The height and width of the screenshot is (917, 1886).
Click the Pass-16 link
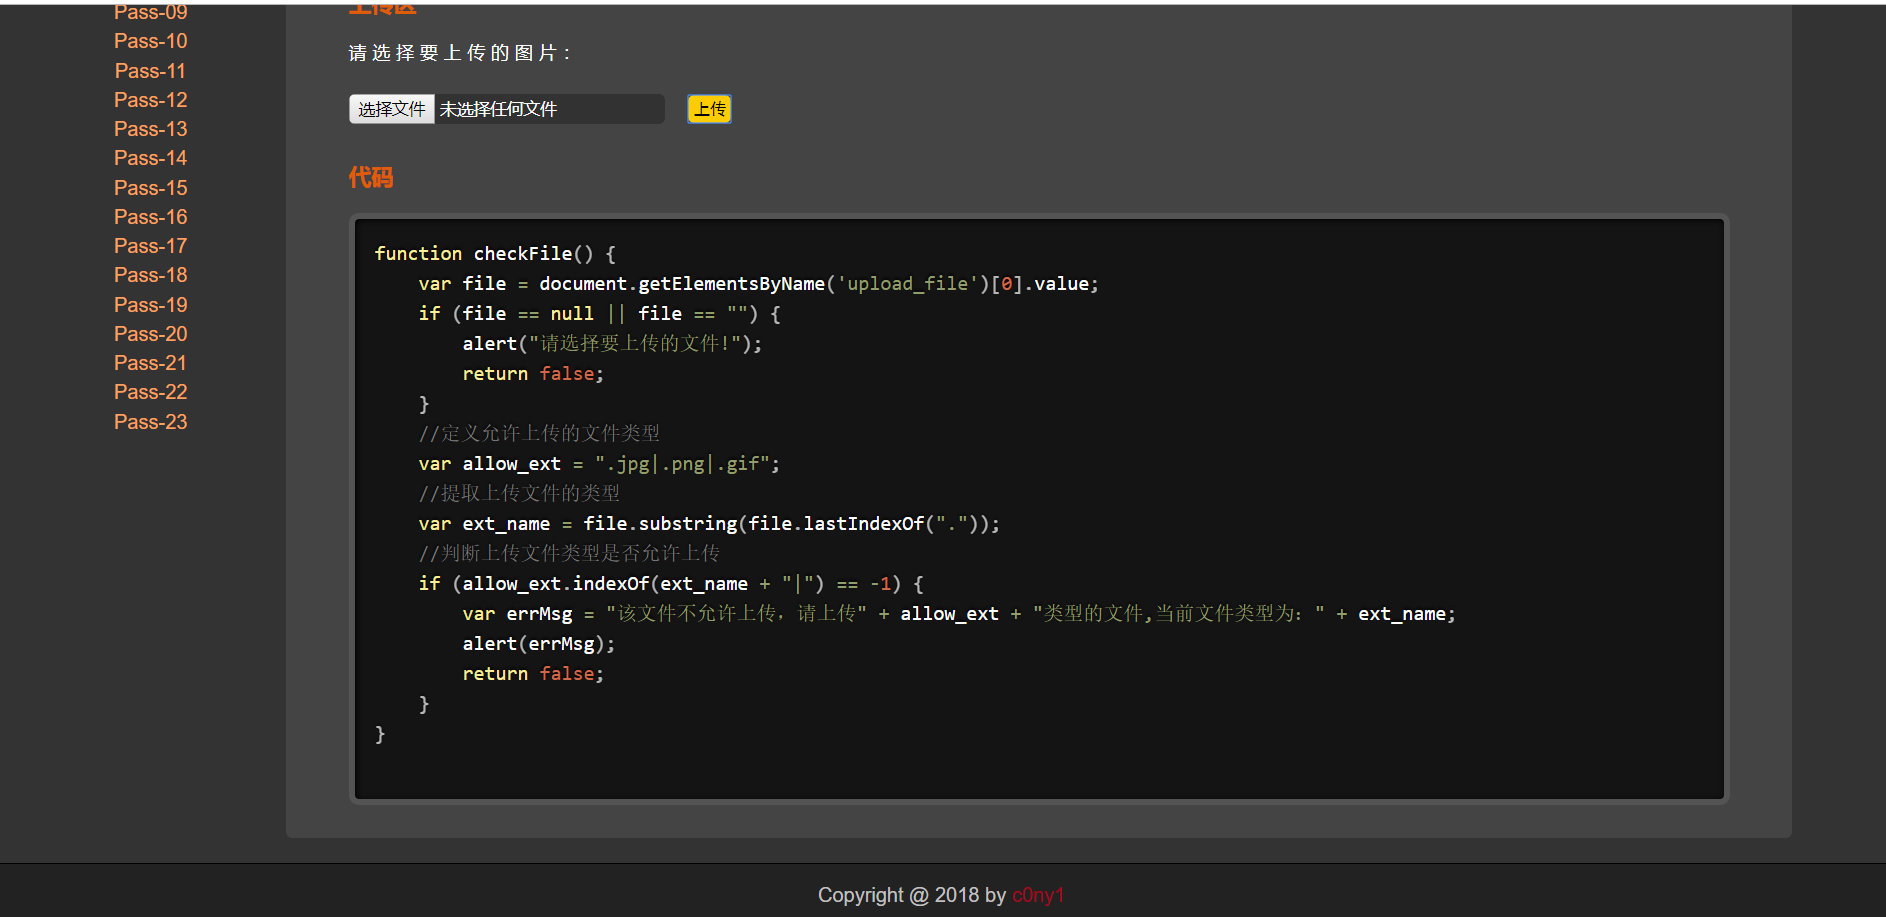(150, 217)
